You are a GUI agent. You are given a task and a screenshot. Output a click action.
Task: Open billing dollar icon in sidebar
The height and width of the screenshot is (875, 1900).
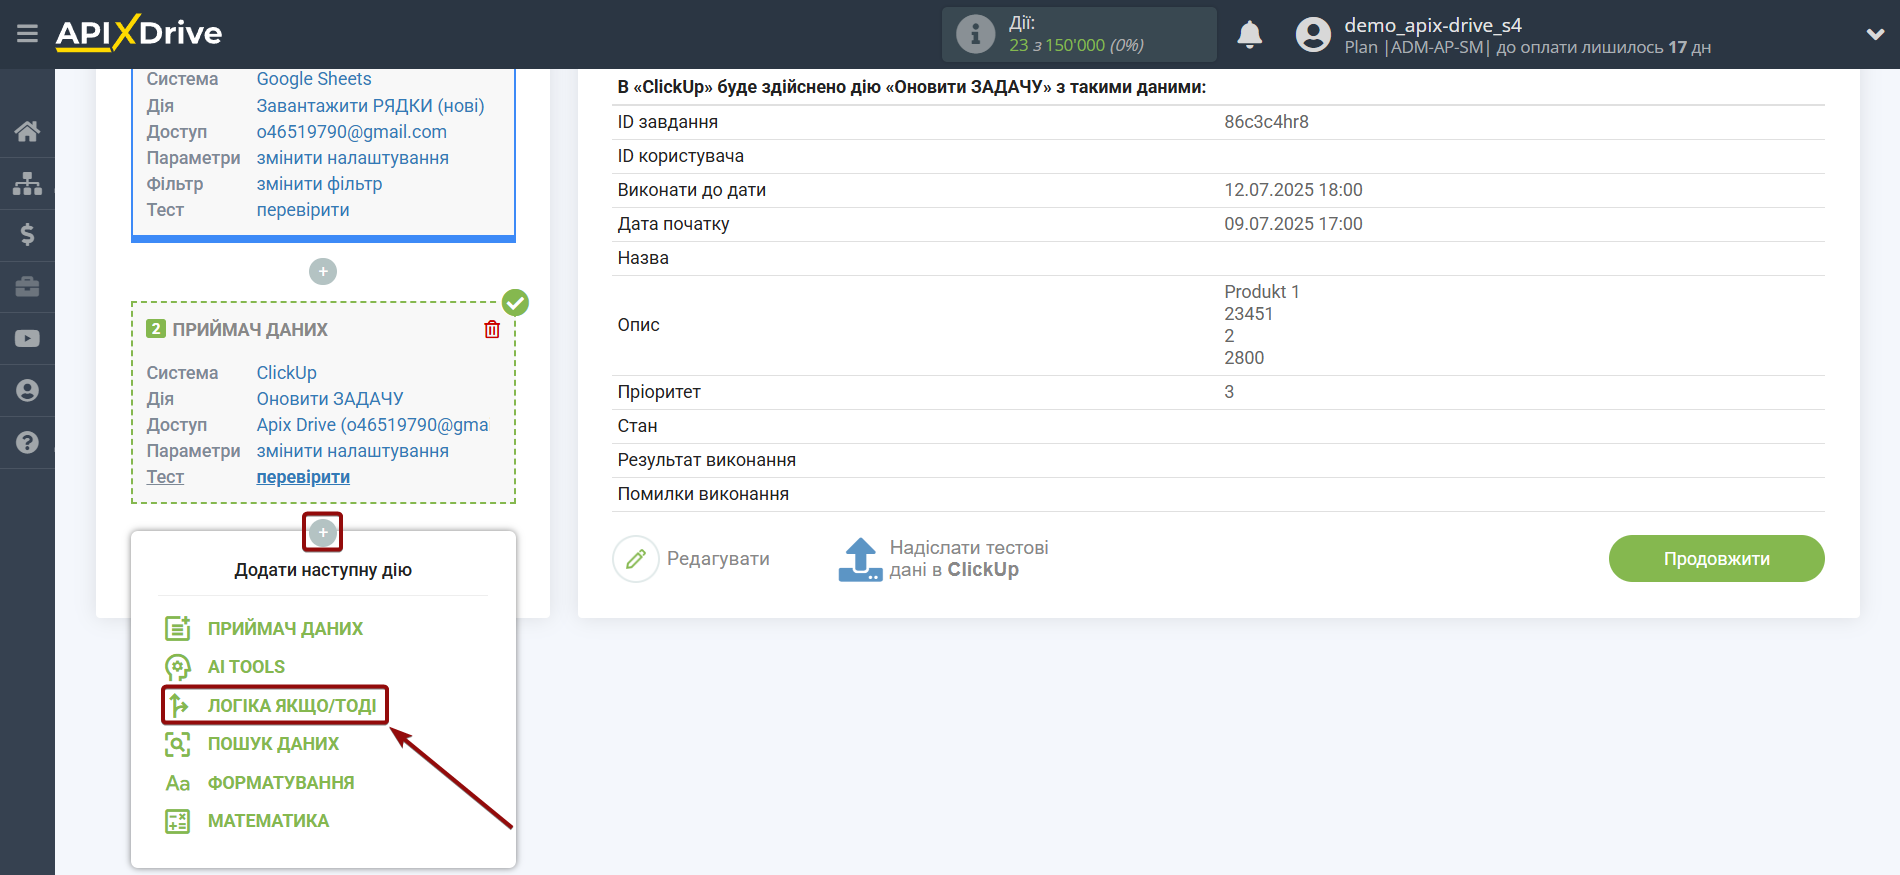[x=27, y=235]
